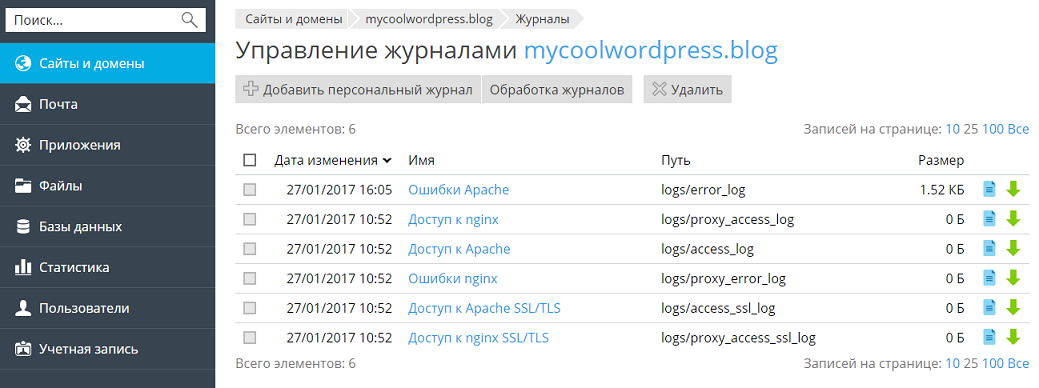Click the bar chart icon next to Статистика
The image size is (1039, 388).
tap(23, 267)
